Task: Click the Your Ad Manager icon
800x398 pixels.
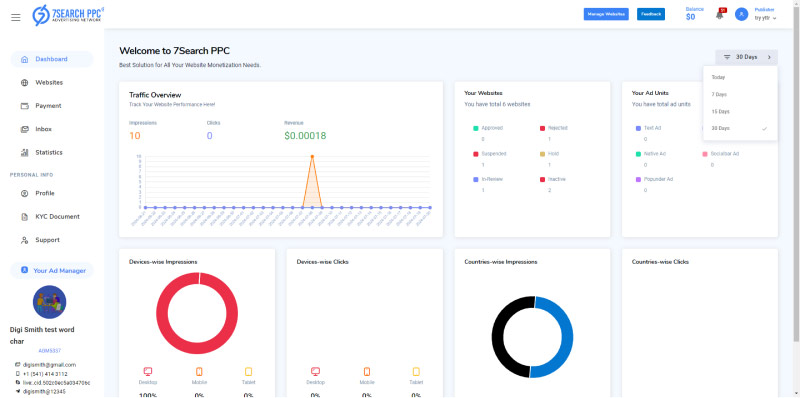Action: 24,270
